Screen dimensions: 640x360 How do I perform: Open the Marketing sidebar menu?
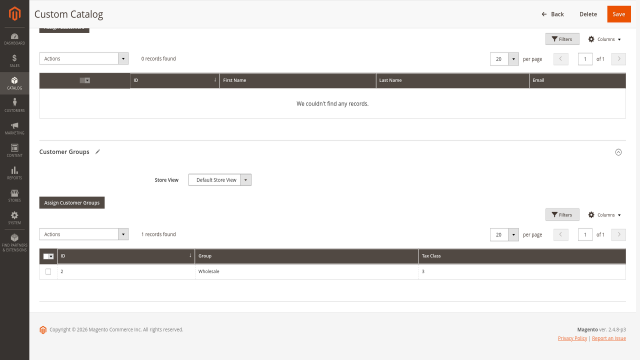pyautogui.click(x=14, y=128)
